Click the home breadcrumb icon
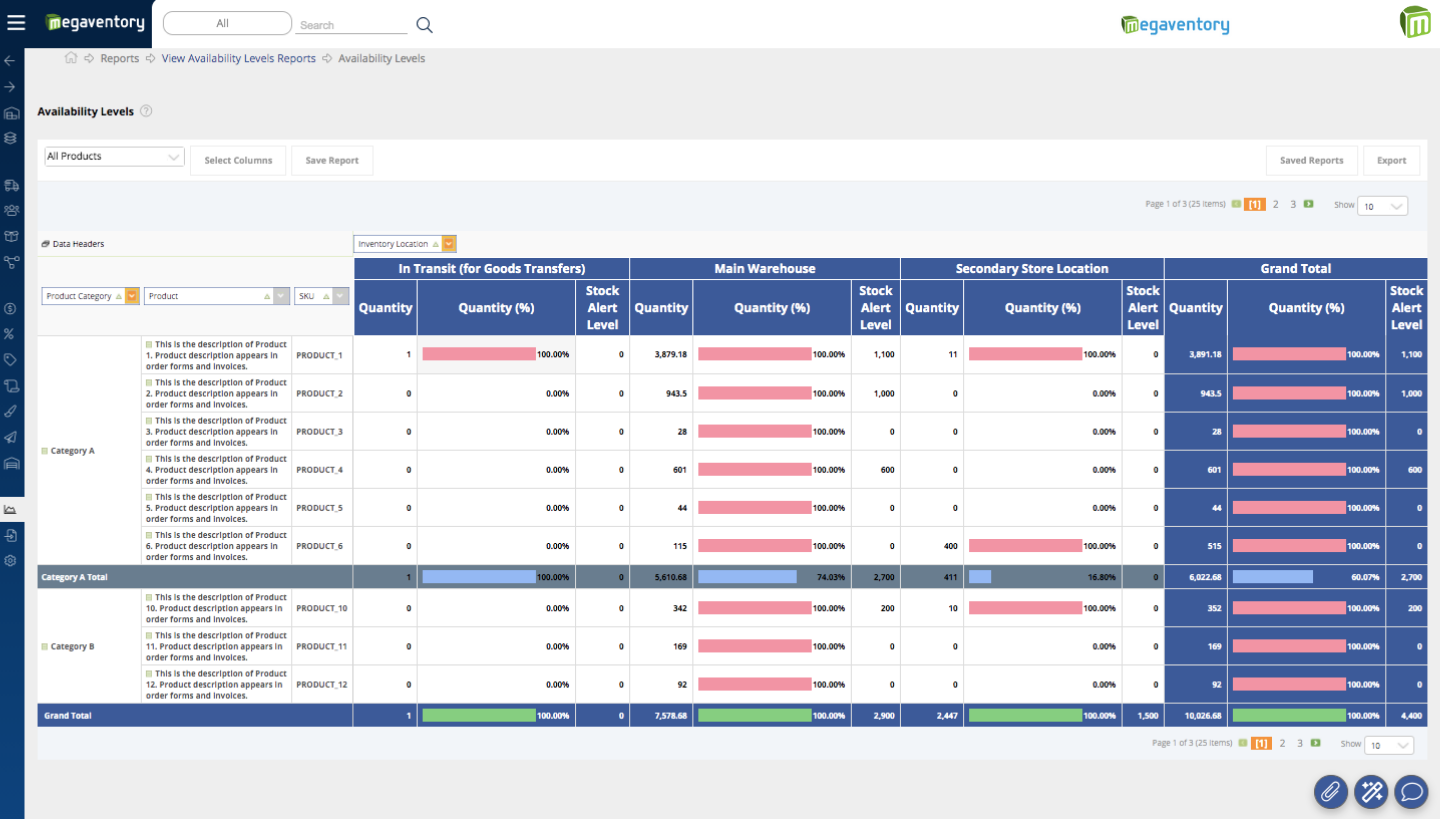This screenshot has height=819, width=1440. [x=71, y=58]
